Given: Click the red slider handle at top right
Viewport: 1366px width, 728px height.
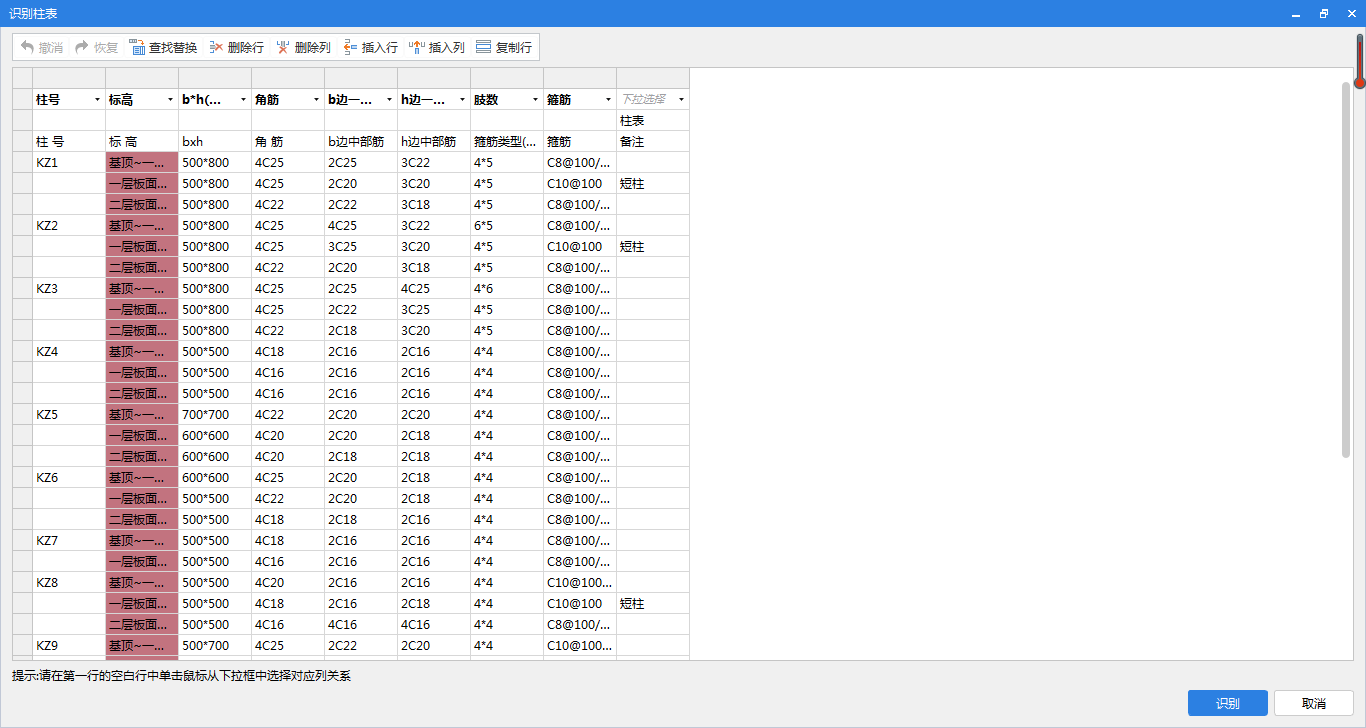Looking at the screenshot, I should click(1360, 83).
